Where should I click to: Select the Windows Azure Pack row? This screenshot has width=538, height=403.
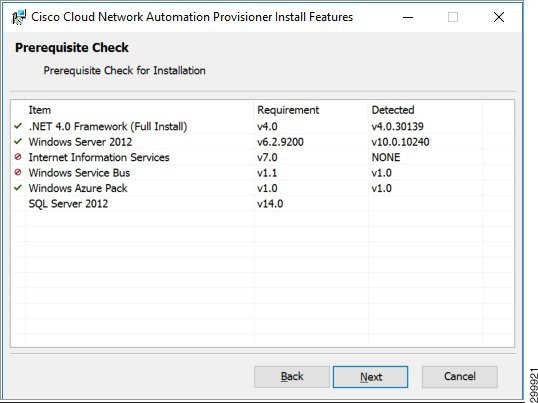pos(262,188)
